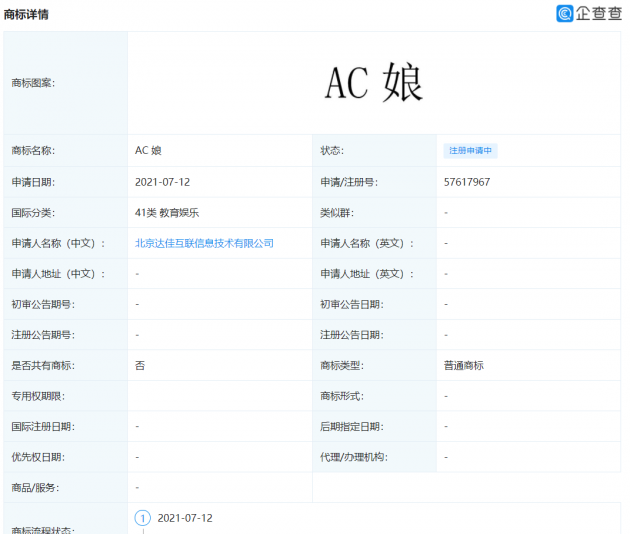Click the 代理/办理机构 label
Image resolution: width=630 pixels, height=534 pixels.
354,457
